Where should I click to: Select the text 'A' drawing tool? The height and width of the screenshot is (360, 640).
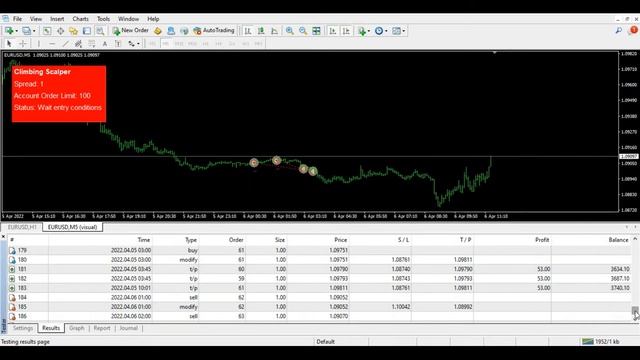(105, 44)
